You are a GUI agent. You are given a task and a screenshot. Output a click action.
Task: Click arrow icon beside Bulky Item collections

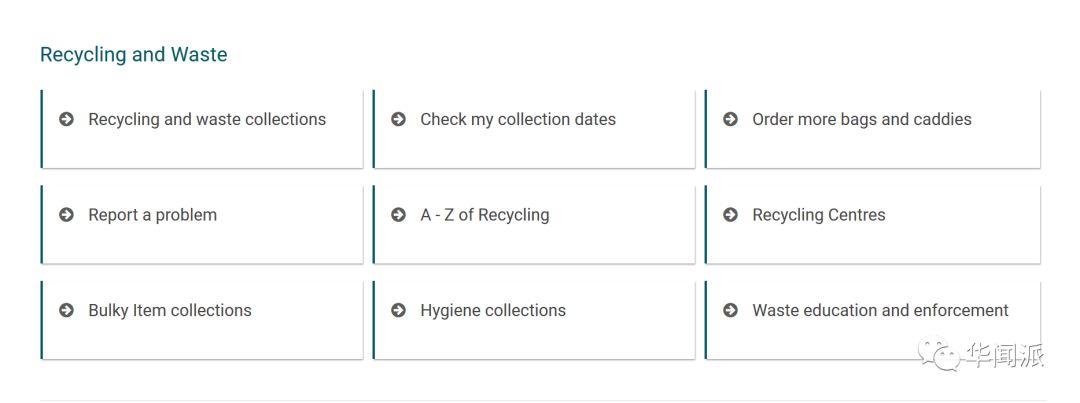[x=66, y=311]
